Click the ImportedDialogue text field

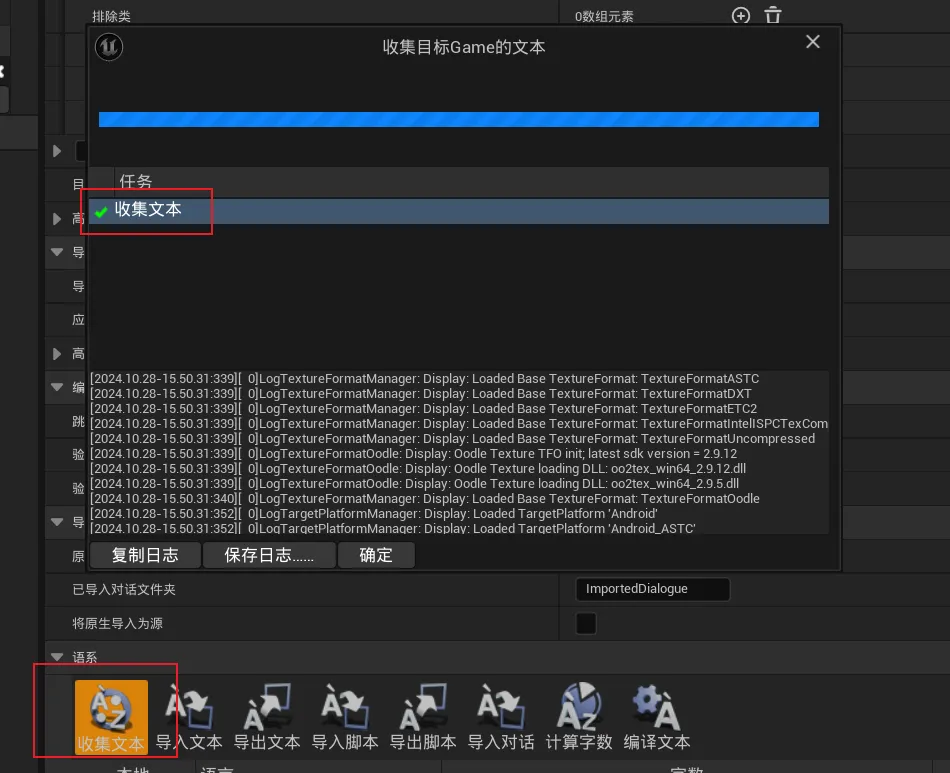point(653,589)
